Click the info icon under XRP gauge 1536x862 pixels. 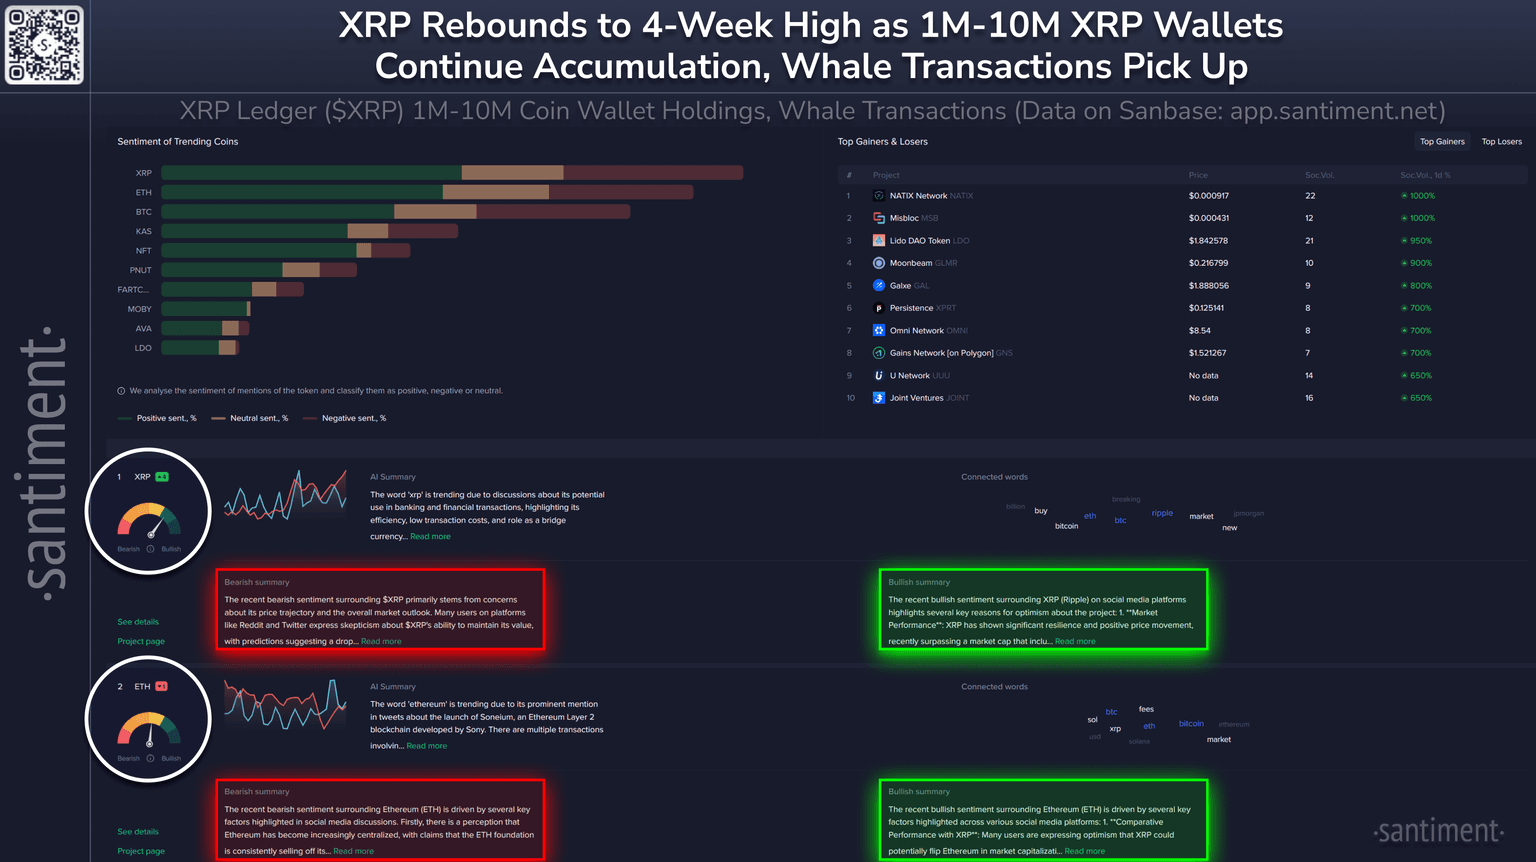(x=150, y=549)
